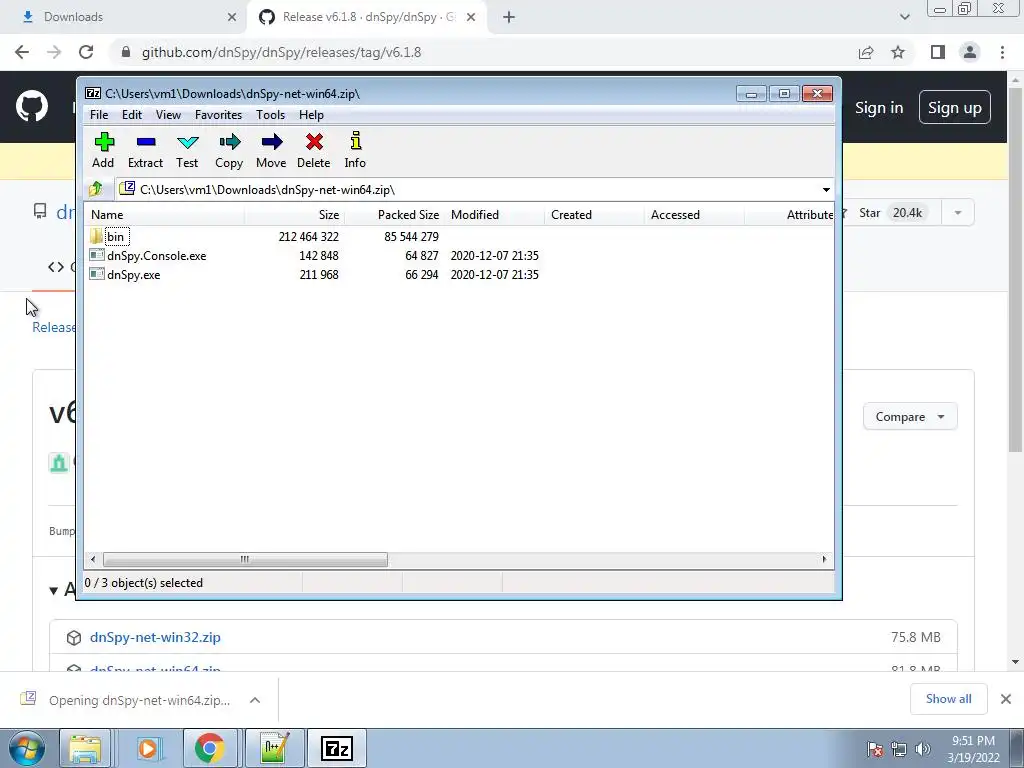This screenshot has height=768, width=1024.
Task: Open Windows Media Player from taskbar
Action: [148, 748]
